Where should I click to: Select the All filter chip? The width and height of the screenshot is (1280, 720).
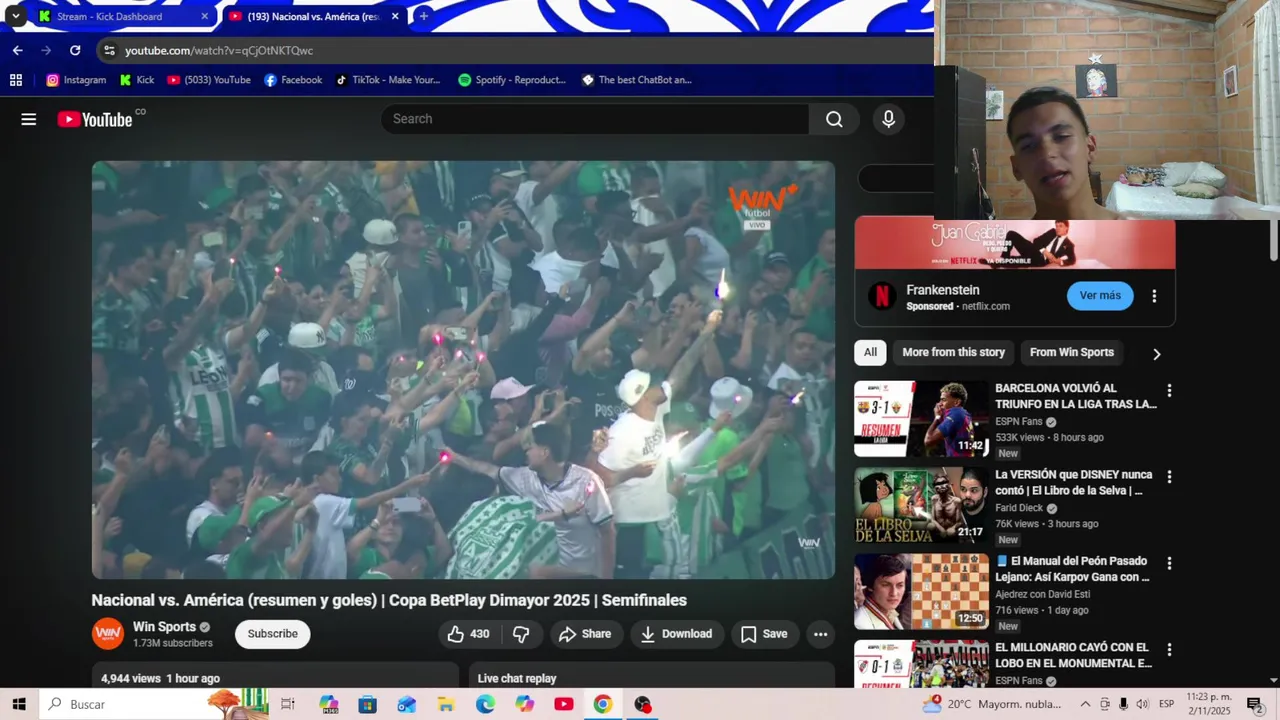[x=870, y=352]
